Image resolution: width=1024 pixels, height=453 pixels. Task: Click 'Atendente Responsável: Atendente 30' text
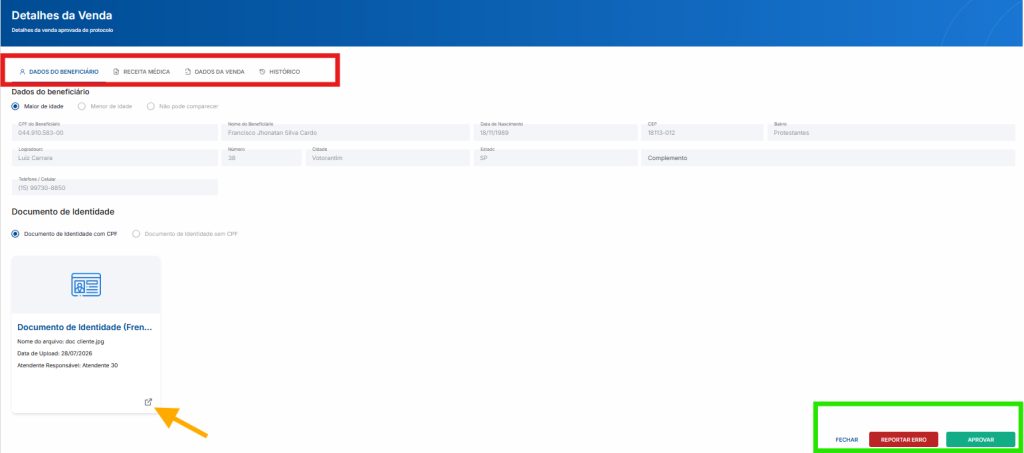(67, 366)
